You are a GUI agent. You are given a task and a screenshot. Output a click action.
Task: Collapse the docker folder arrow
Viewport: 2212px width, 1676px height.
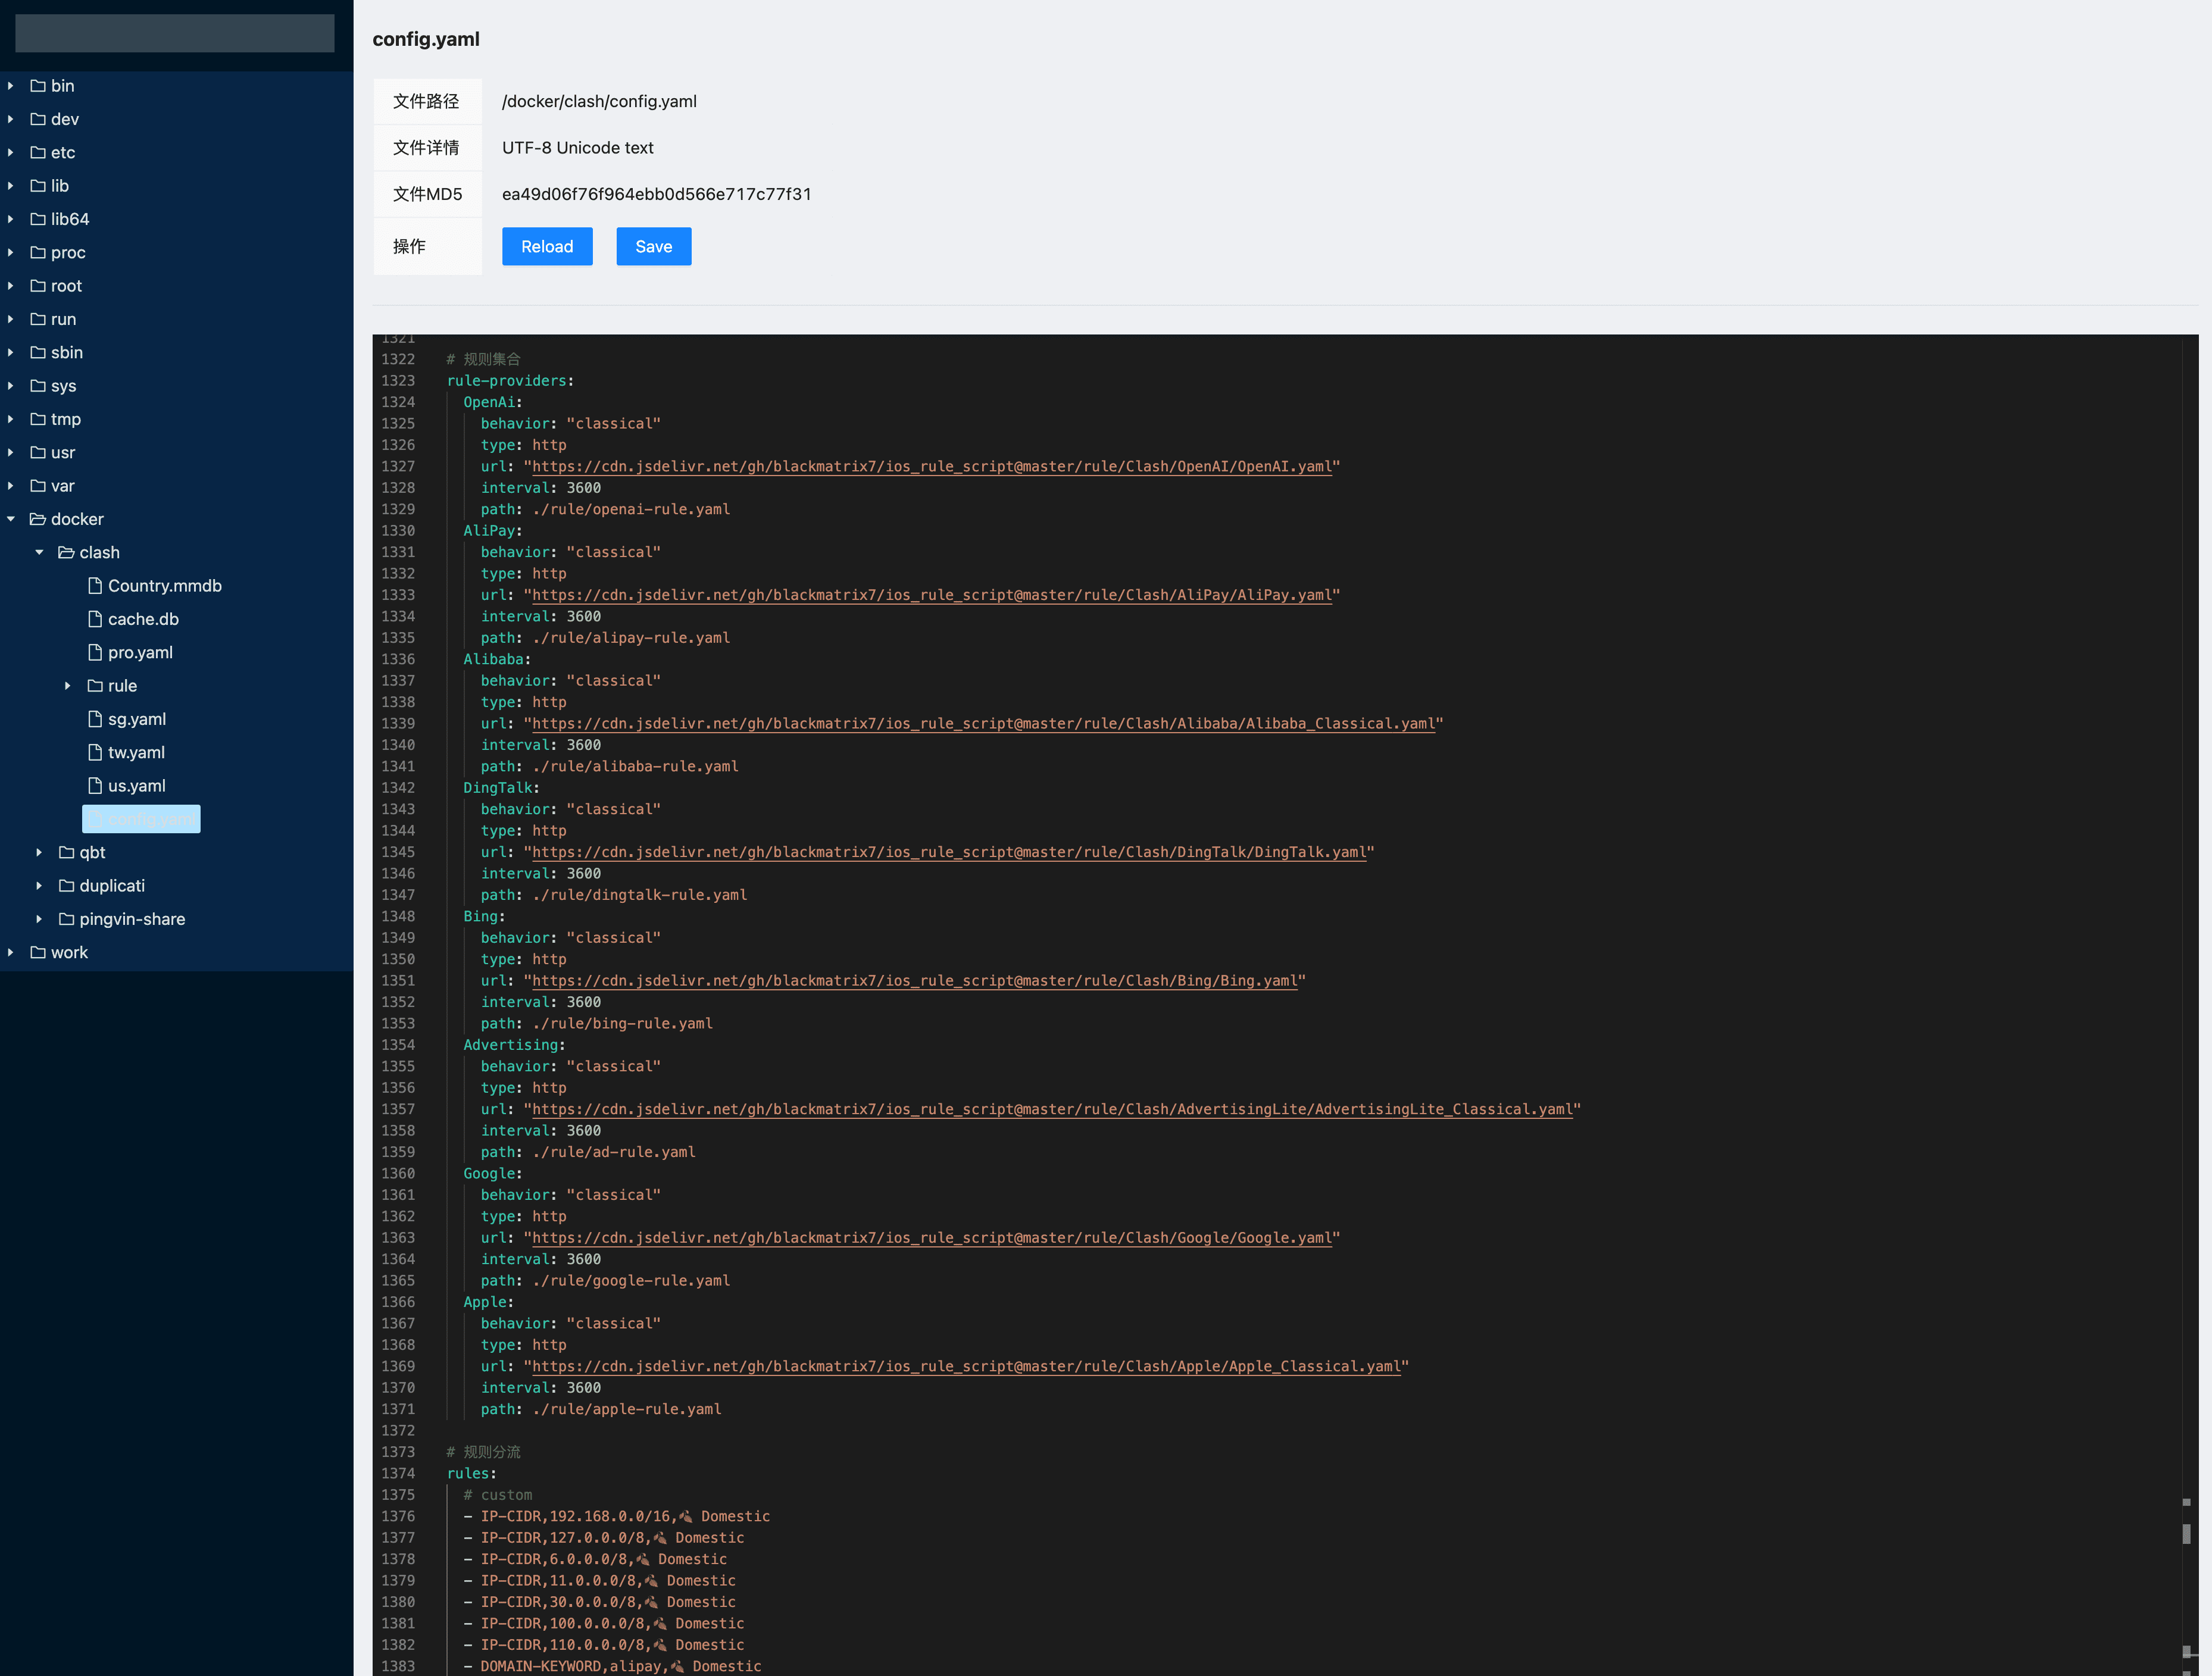(x=11, y=519)
